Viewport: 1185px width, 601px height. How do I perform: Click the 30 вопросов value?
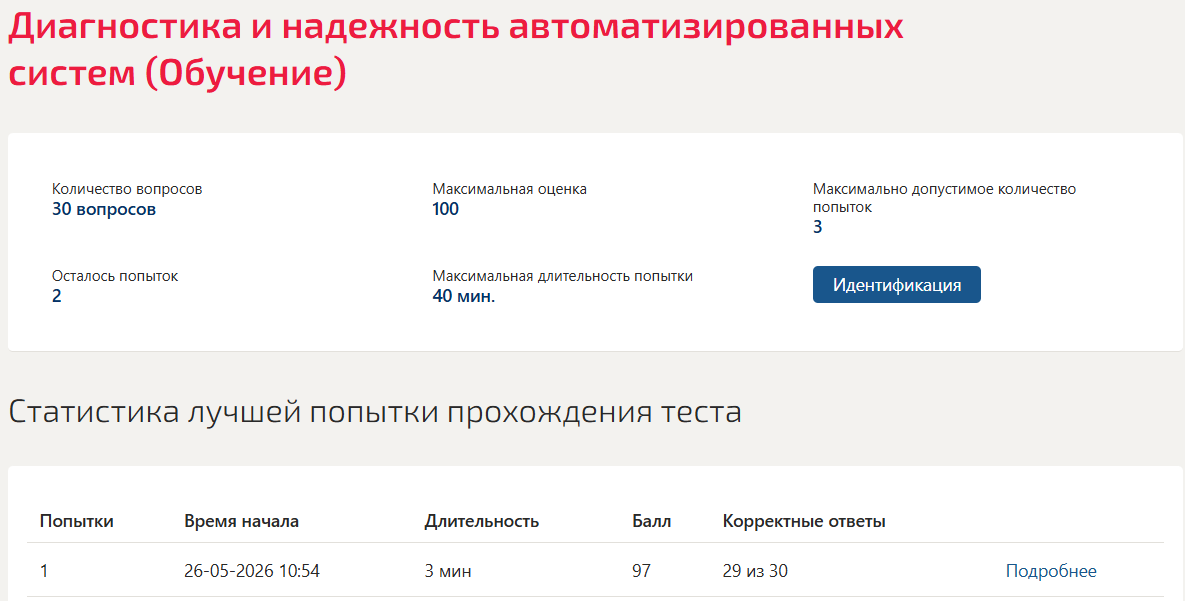pyautogui.click(x=104, y=209)
